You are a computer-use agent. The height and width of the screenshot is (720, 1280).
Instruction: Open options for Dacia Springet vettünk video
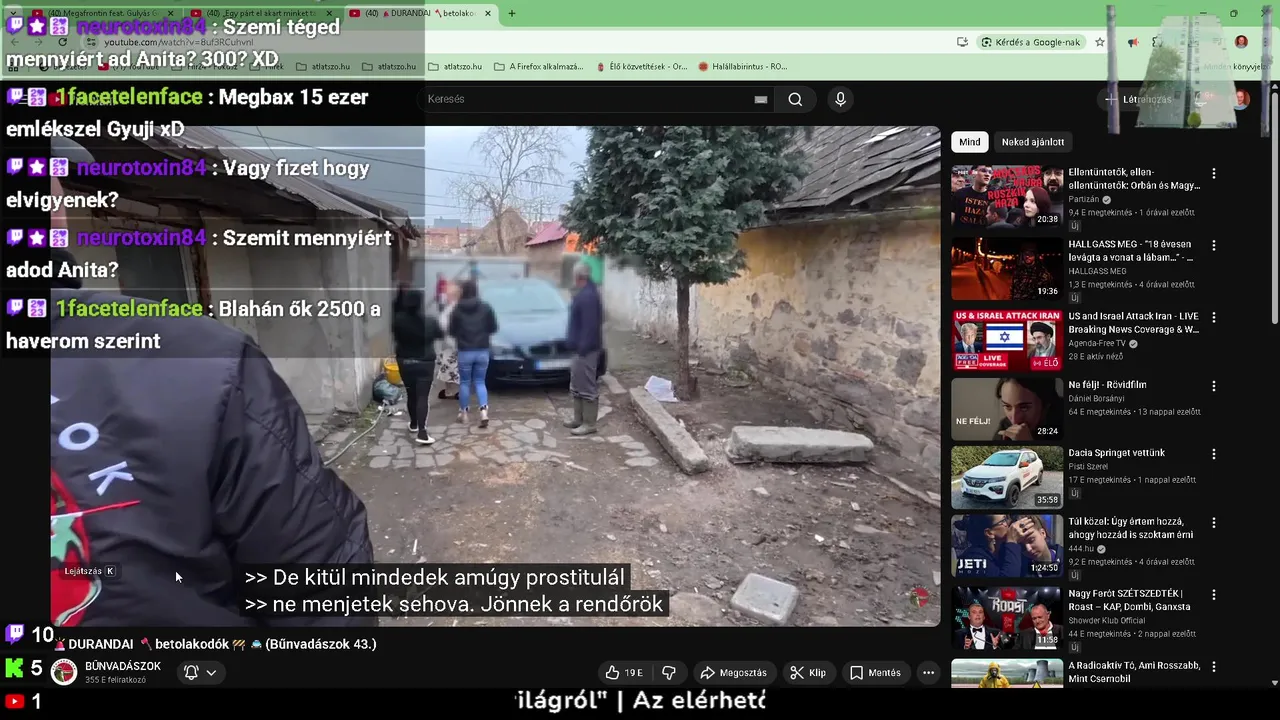point(1214,454)
